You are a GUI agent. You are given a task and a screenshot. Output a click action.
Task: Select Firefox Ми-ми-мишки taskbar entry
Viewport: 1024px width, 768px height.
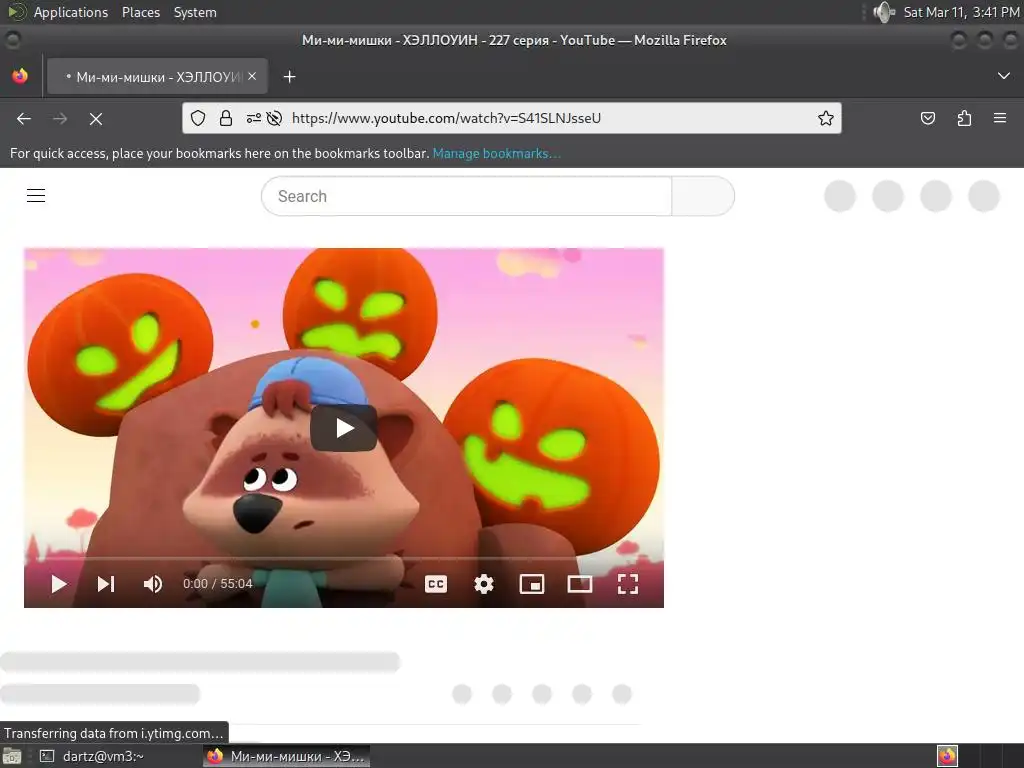(286, 756)
